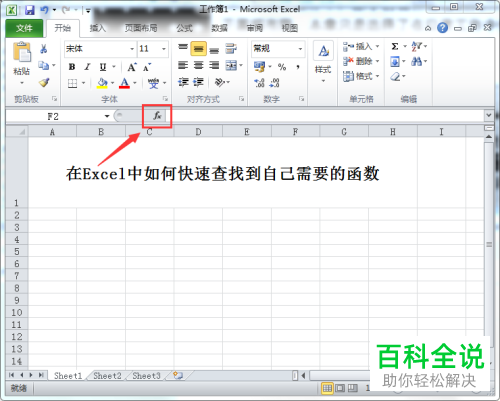This screenshot has width=500, height=401.
Task: Select the Sheet3 worksheet tab
Action: [x=146, y=376]
